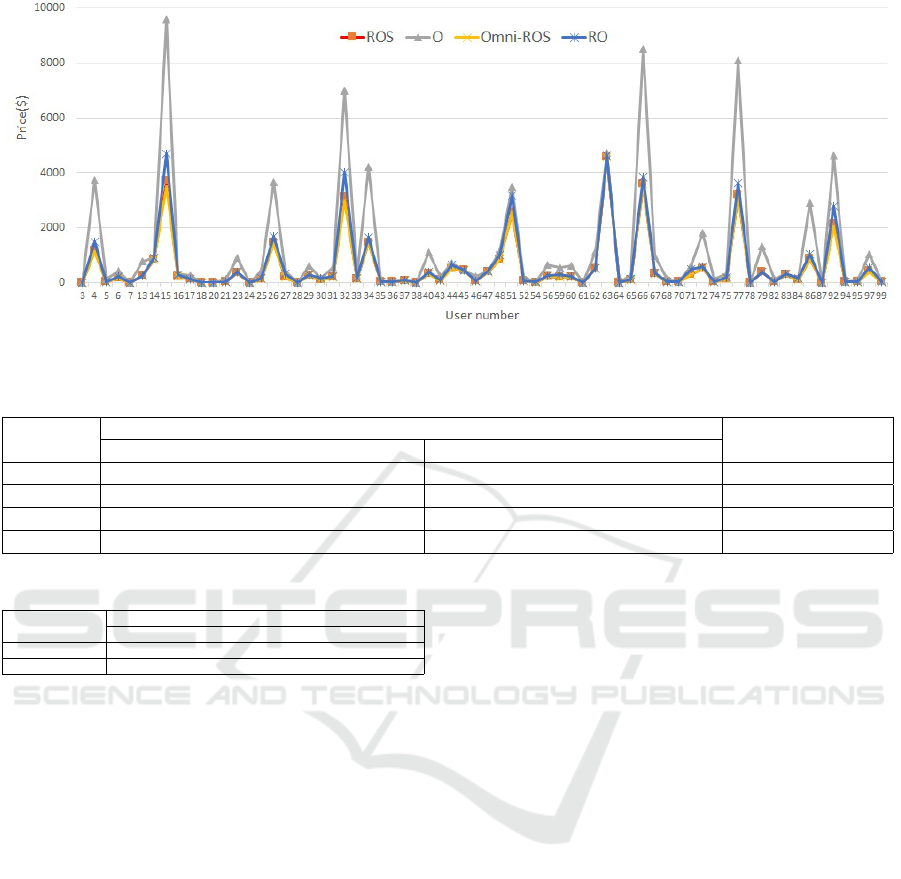The image size is (901, 879).
Task: Click the 2000 y-axis tick label
Action: click(x=52, y=228)
